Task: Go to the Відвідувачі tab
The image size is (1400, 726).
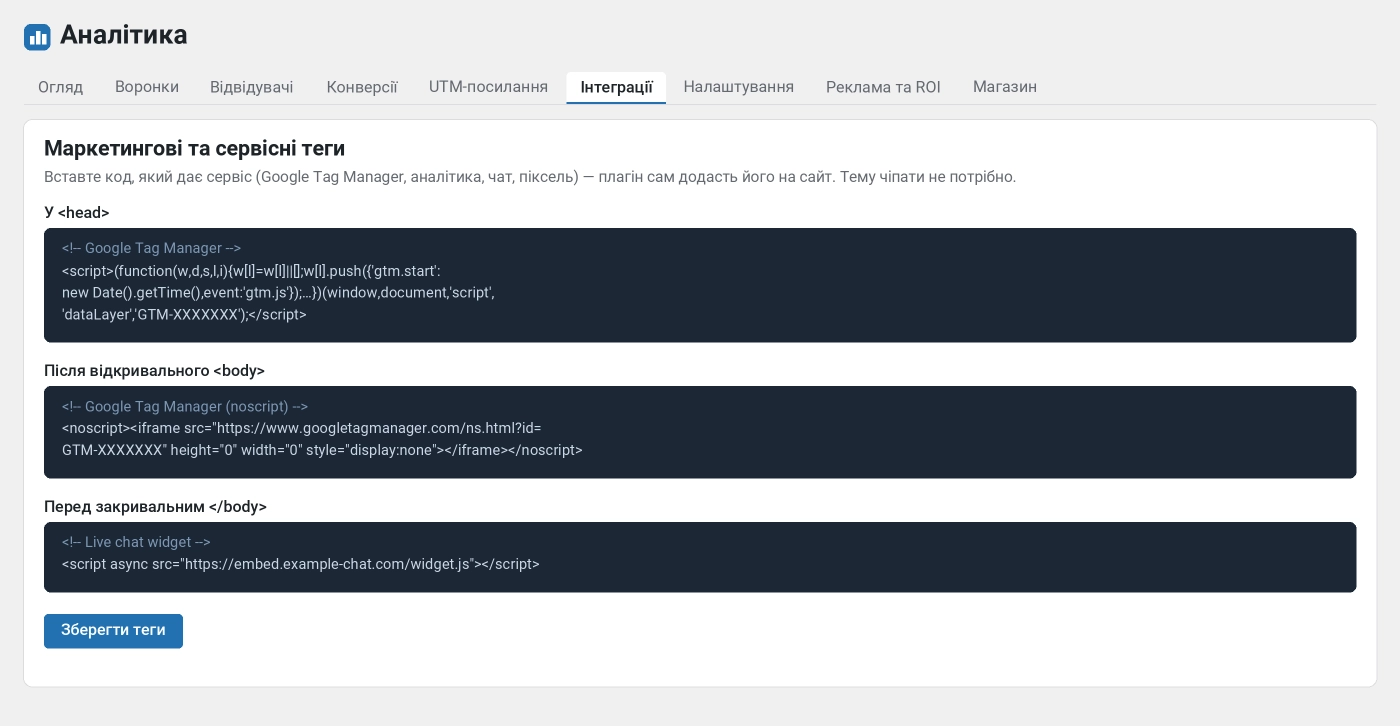Action: coord(252,87)
